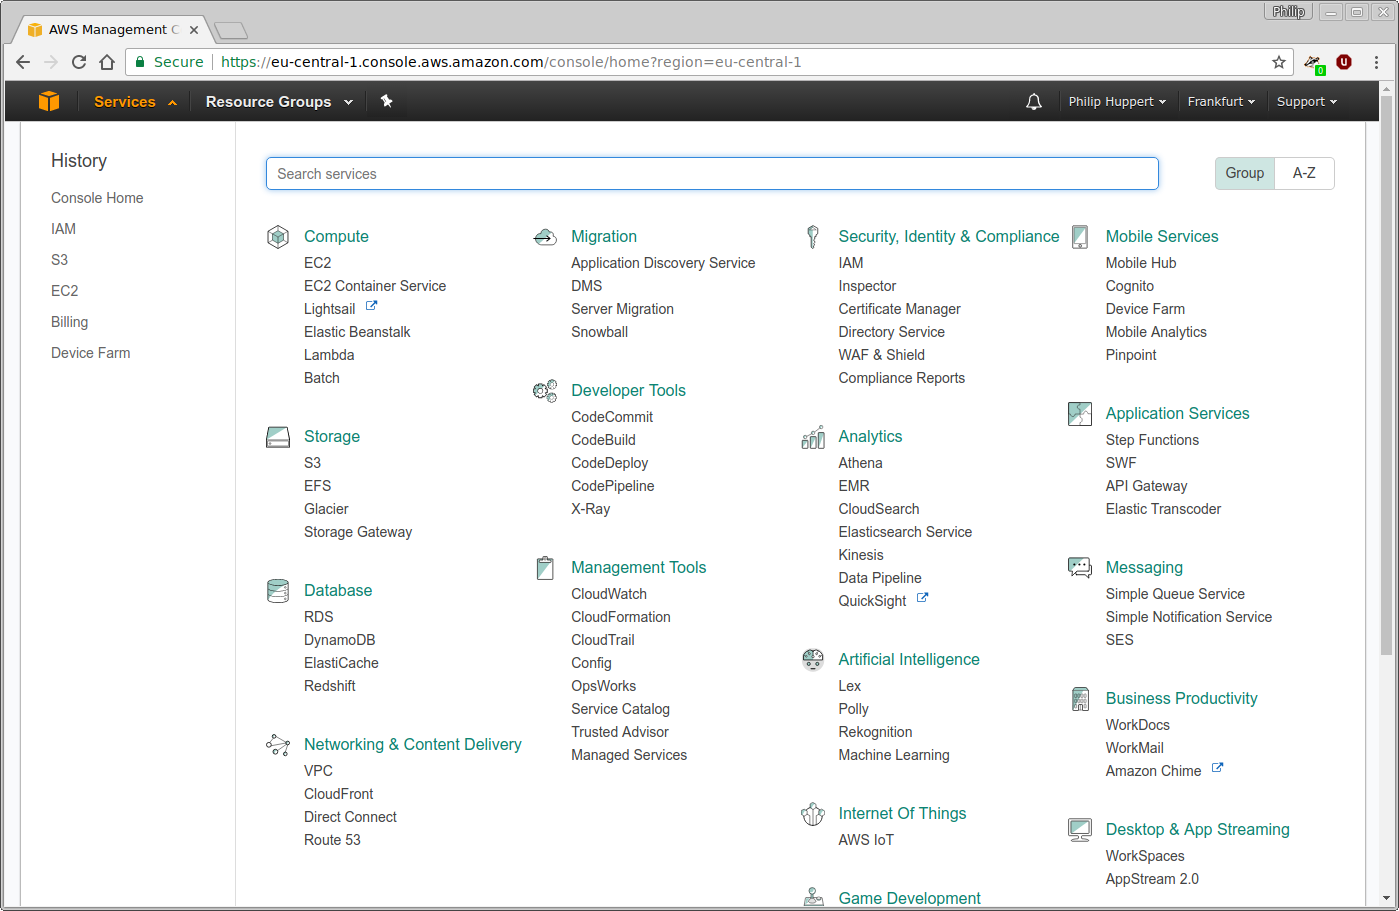Viewport: 1399px width, 911px height.
Task: Select the Internet Of Things icon
Action: click(812, 813)
